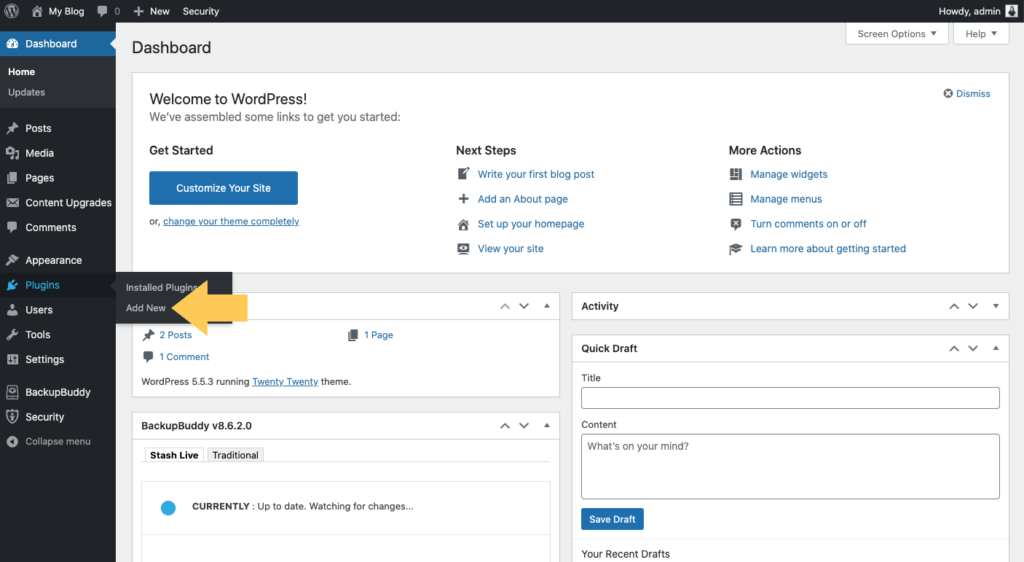Toggle Activity panel collapse triangle
The image size is (1024, 562).
click(996, 306)
